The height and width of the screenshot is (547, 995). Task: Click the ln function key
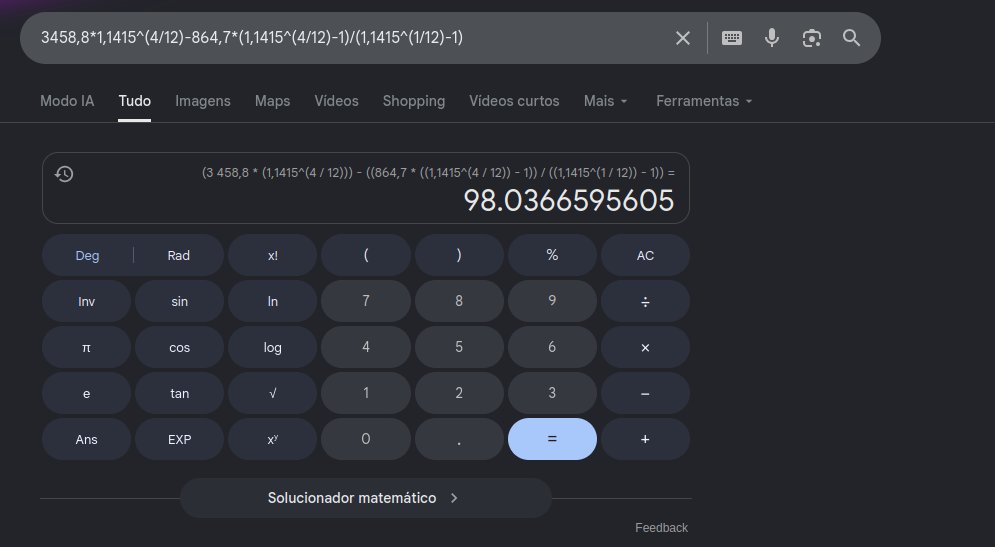point(273,301)
